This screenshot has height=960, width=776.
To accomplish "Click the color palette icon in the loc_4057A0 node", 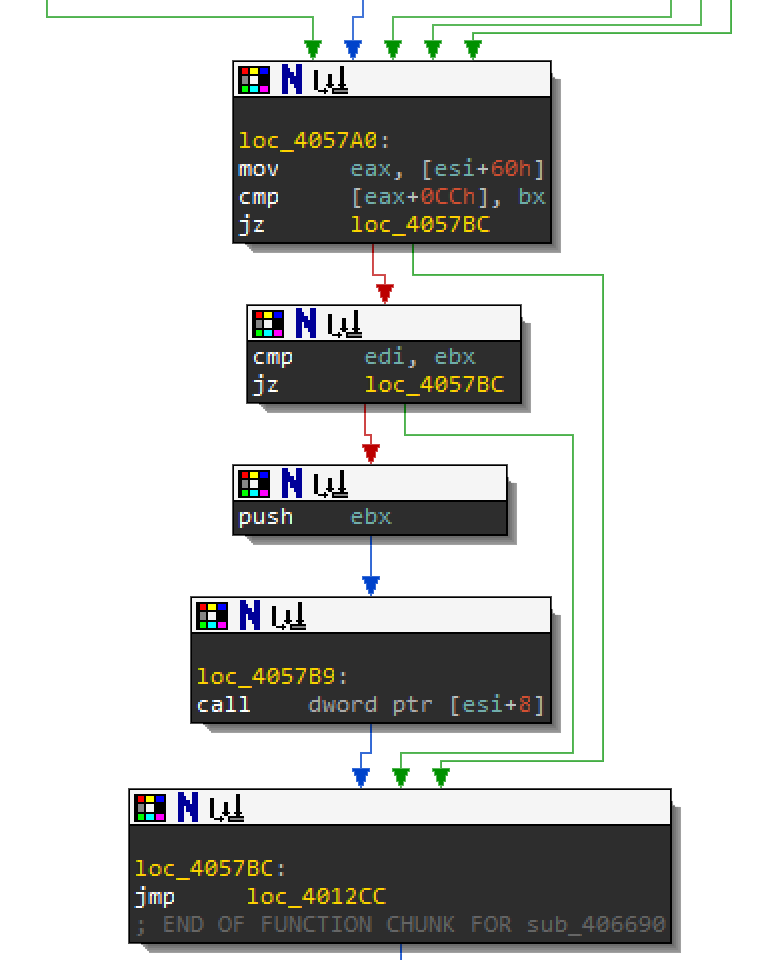I will (x=254, y=80).
